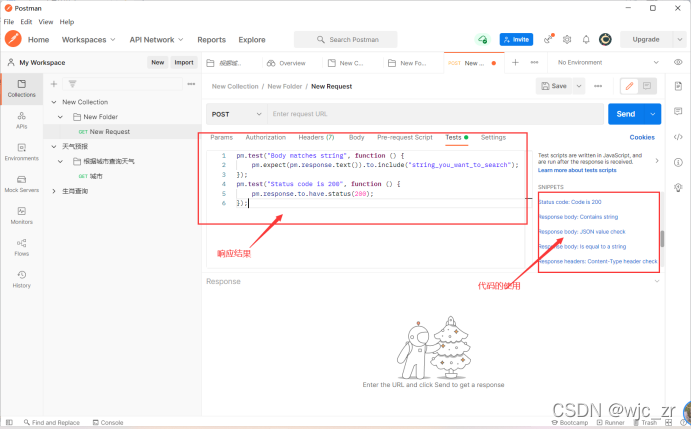Collapse the 天气预报 collection
The image size is (691, 430).
pyautogui.click(x=54, y=146)
